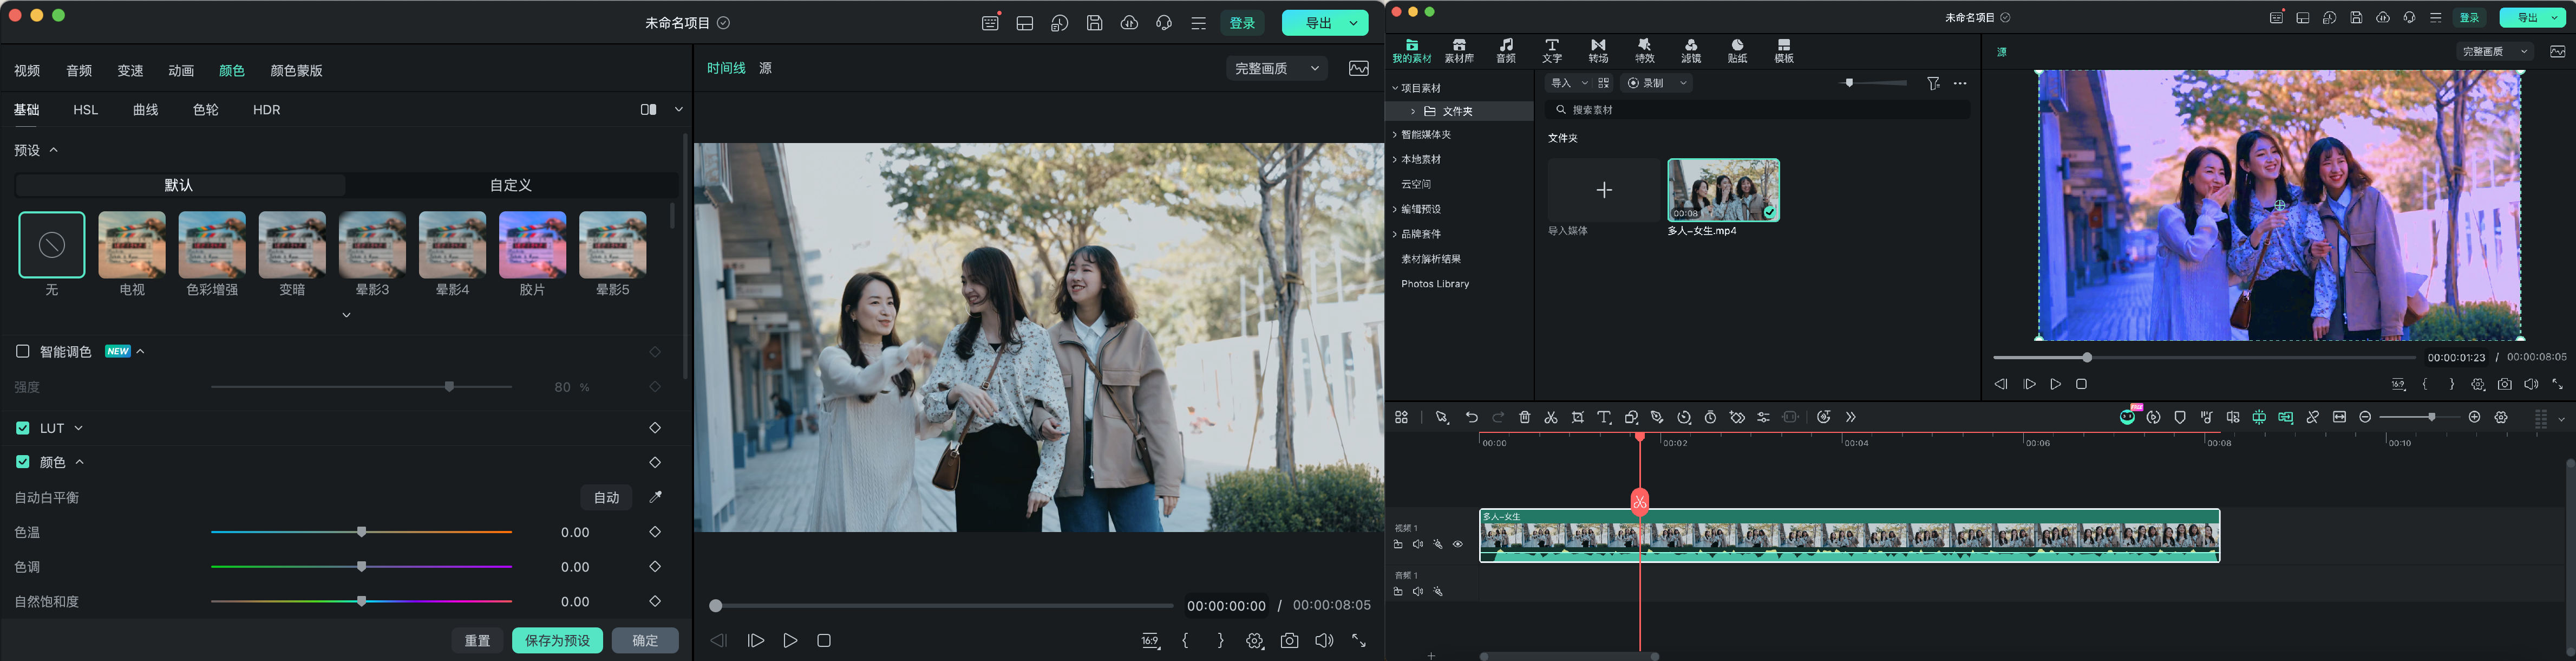Click the Text tool icon in the timeline toolbar
The width and height of the screenshot is (2576, 661).
(1604, 417)
